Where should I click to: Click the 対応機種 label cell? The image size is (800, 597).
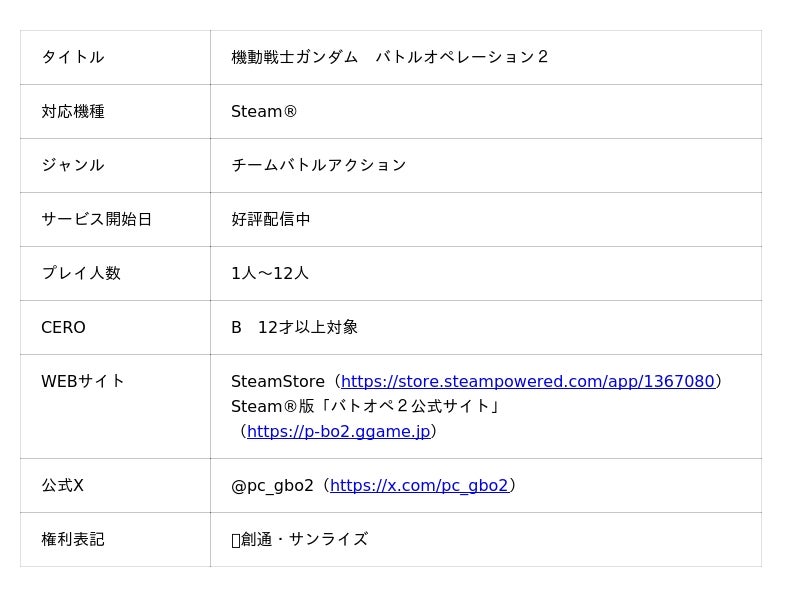pyautogui.click(x=73, y=111)
